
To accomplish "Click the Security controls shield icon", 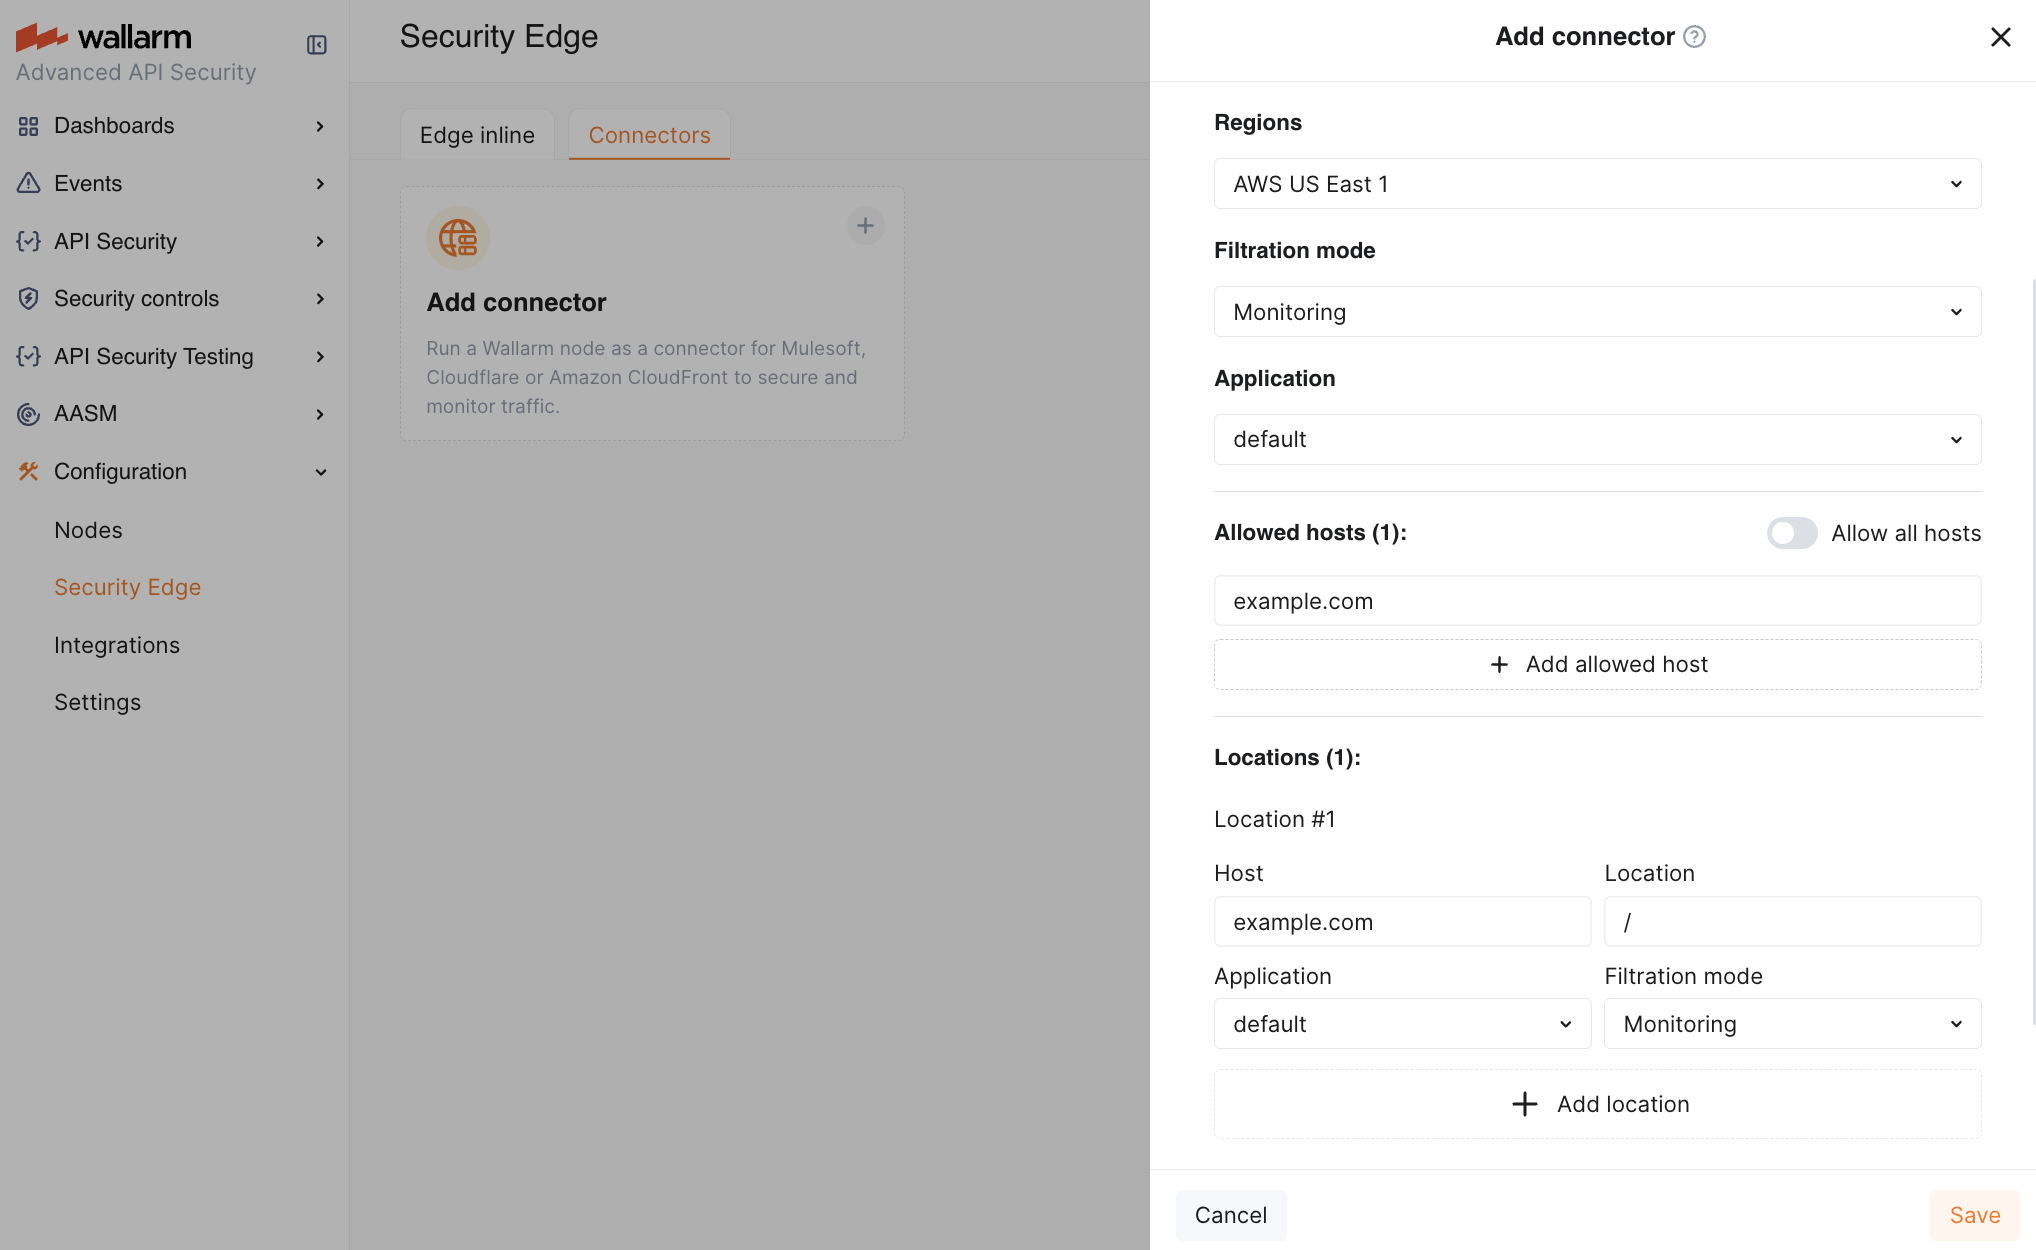I will [28, 298].
